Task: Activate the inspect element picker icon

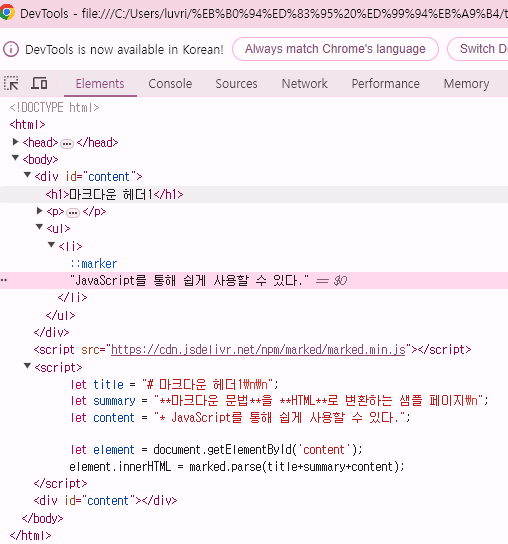Action: 11,84
